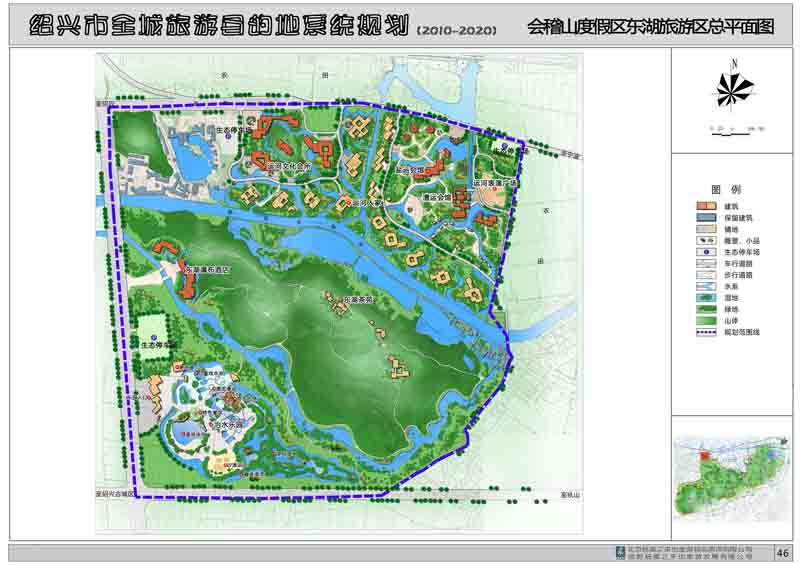Image resolution: width=800 pixels, height=565 pixels.
Task: Click the dashed 规划范围线 legend symbol
Action: click(x=704, y=332)
